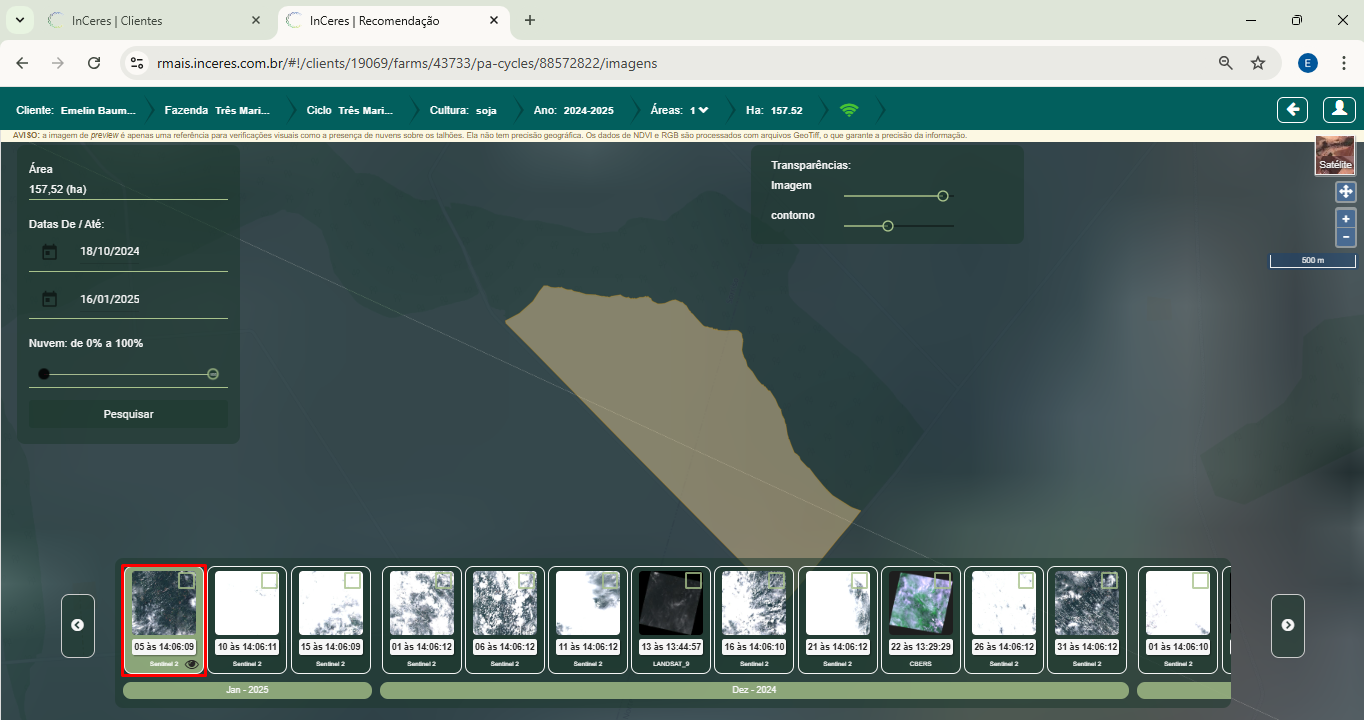Zoom out the map with minus button
The height and width of the screenshot is (720, 1364).
[1345, 237]
